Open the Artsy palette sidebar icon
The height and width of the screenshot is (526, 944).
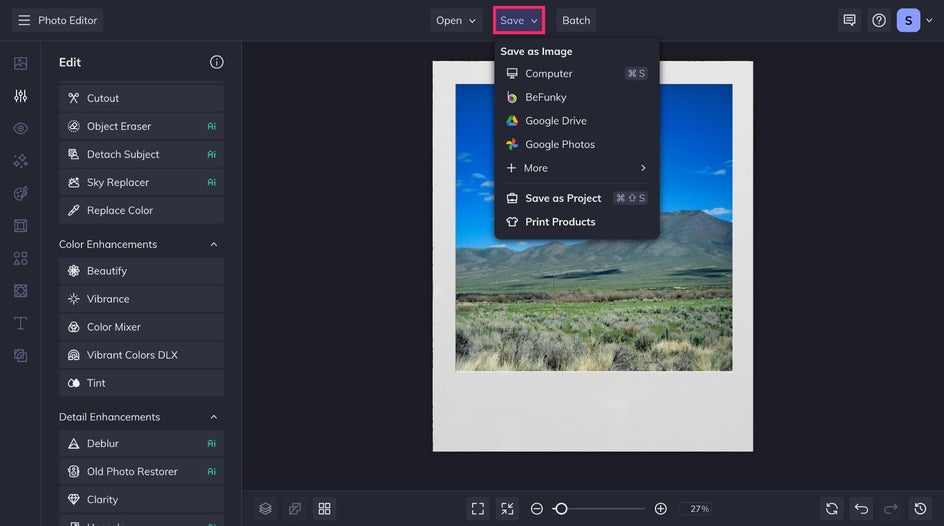point(20,193)
